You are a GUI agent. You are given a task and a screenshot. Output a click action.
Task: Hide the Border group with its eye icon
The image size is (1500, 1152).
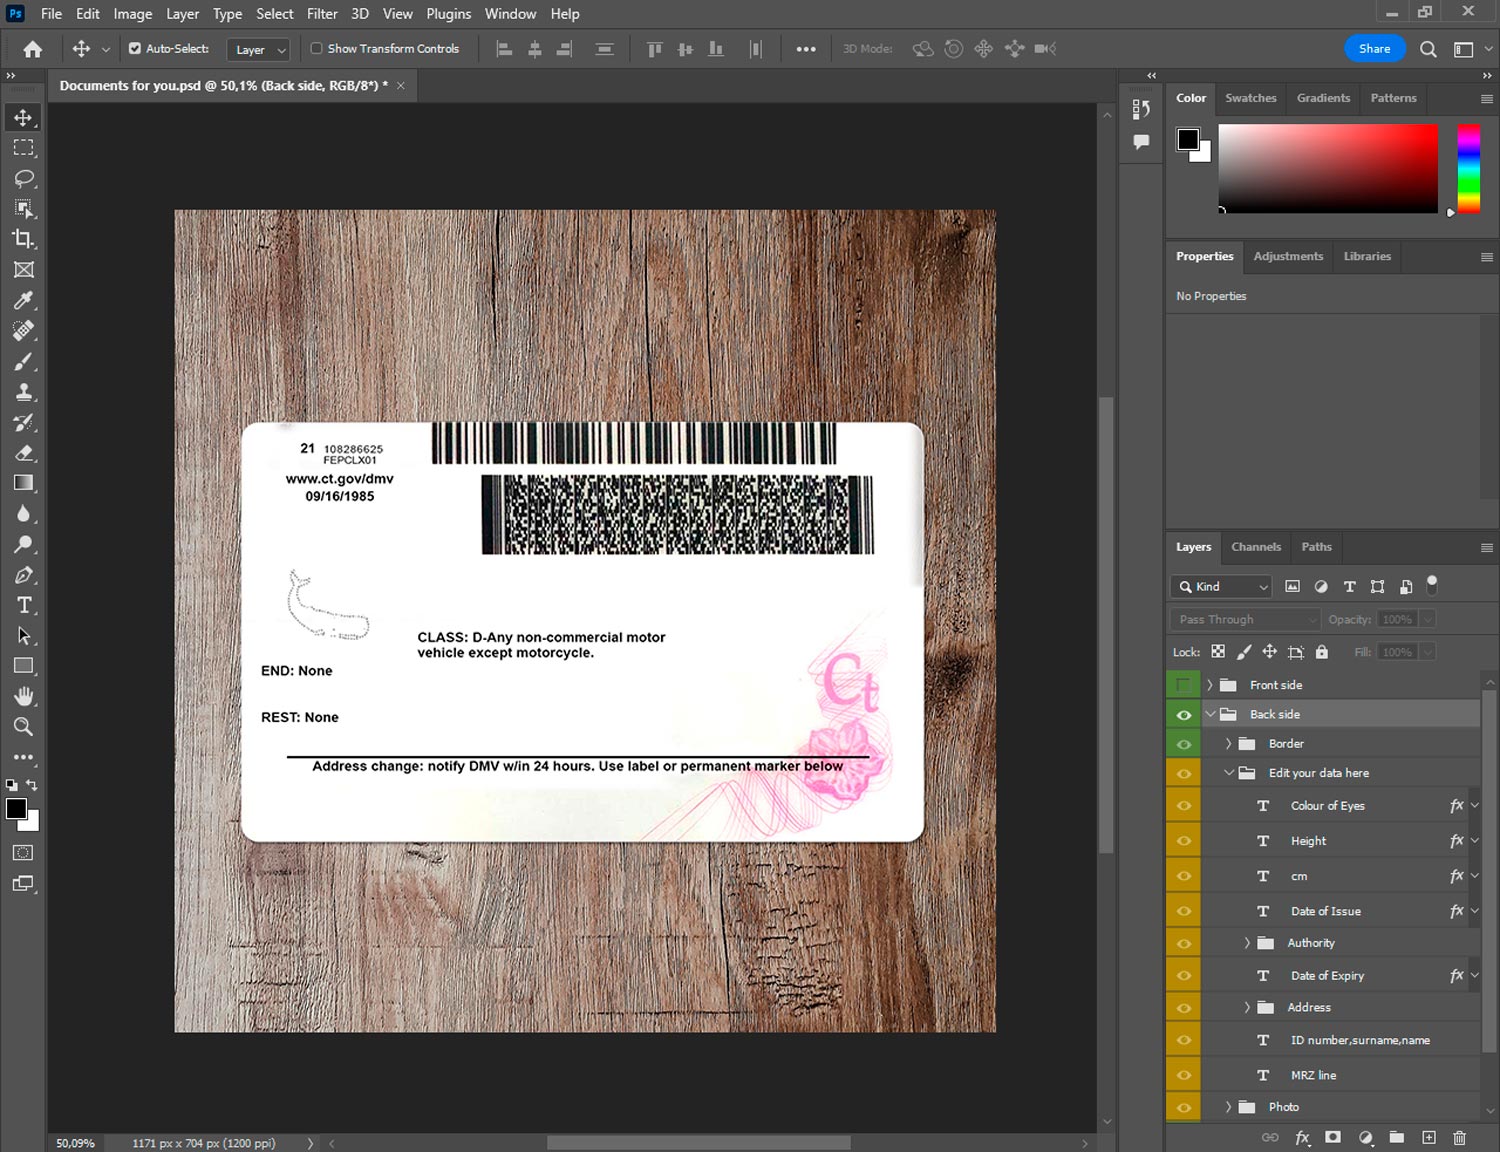pos(1184,744)
